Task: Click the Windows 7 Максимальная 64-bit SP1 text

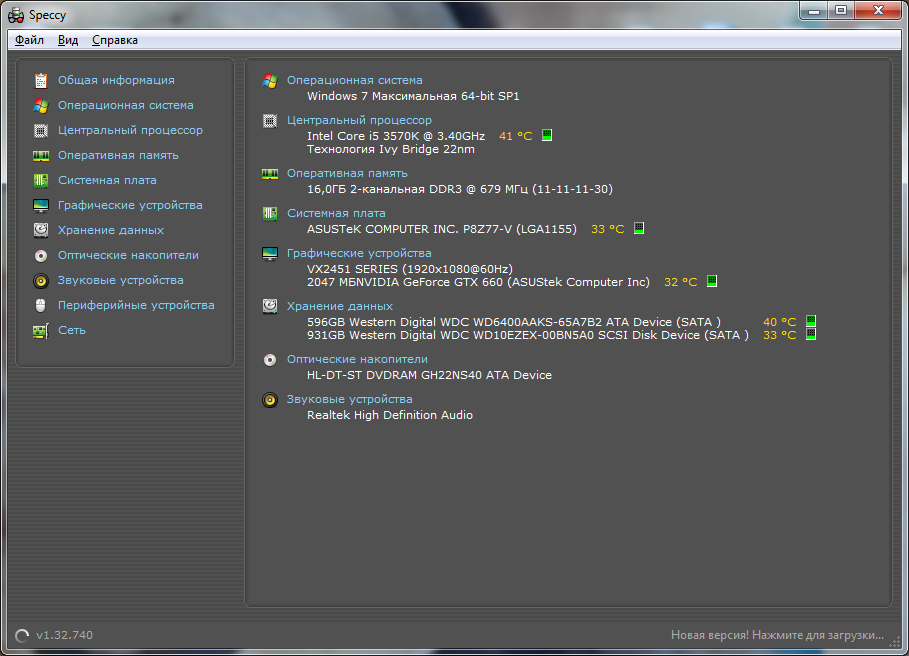Action: (x=413, y=96)
